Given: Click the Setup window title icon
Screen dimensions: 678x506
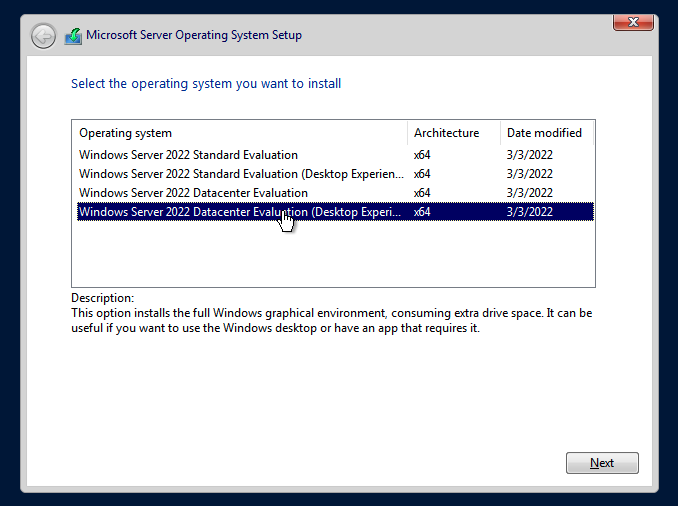Looking at the screenshot, I should coord(73,36).
